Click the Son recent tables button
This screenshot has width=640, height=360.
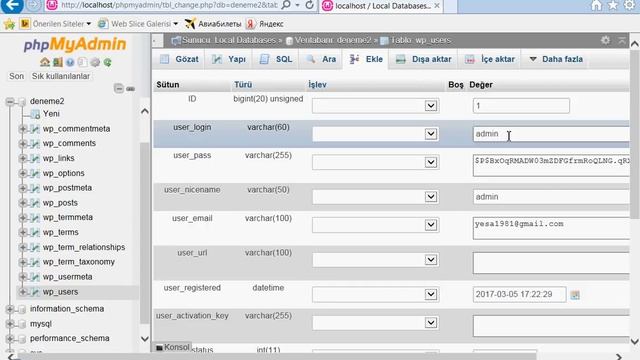tap(17, 76)
